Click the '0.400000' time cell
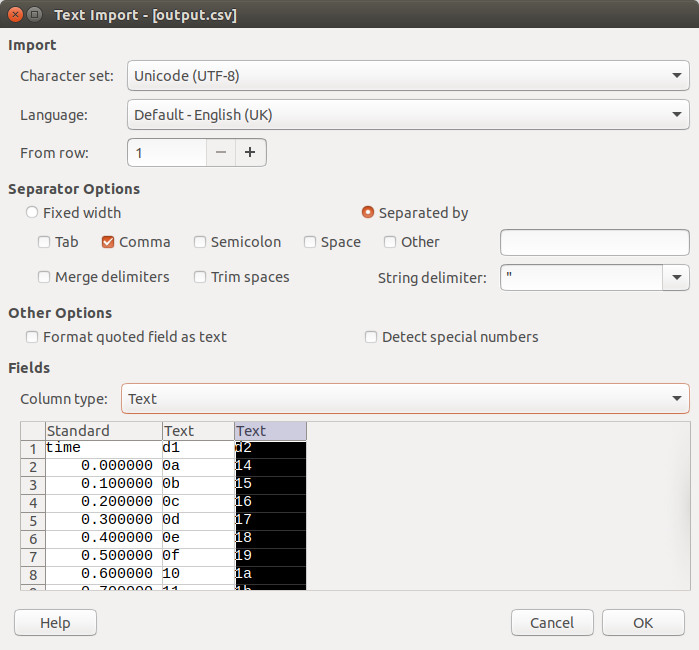Screen dimensions: 699x650 [x=104, y=538]
